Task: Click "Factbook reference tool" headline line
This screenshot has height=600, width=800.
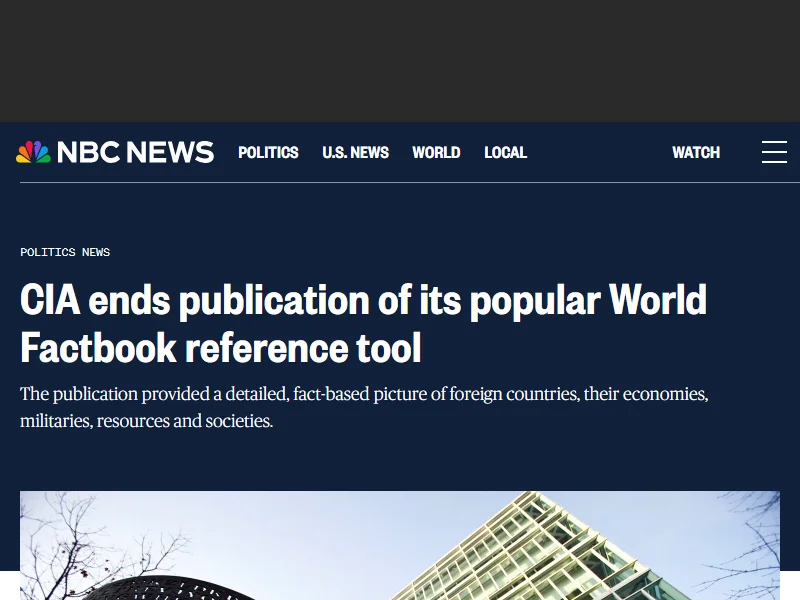Action: (221, 348)
